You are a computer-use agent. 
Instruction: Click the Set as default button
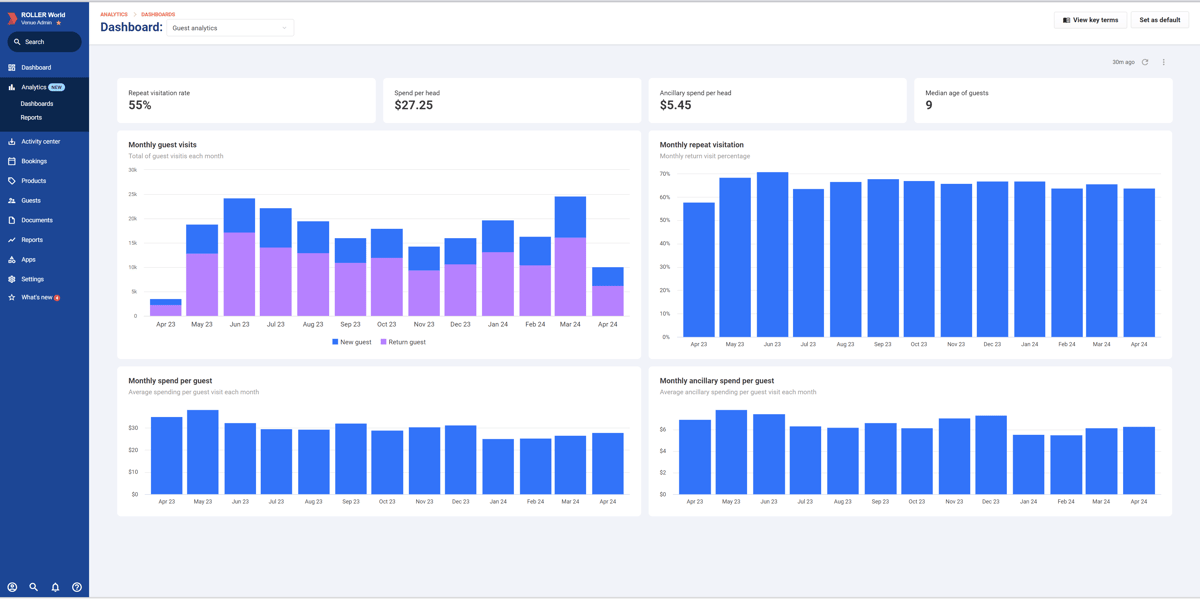pyautogui.click(x=1159, y=19)
